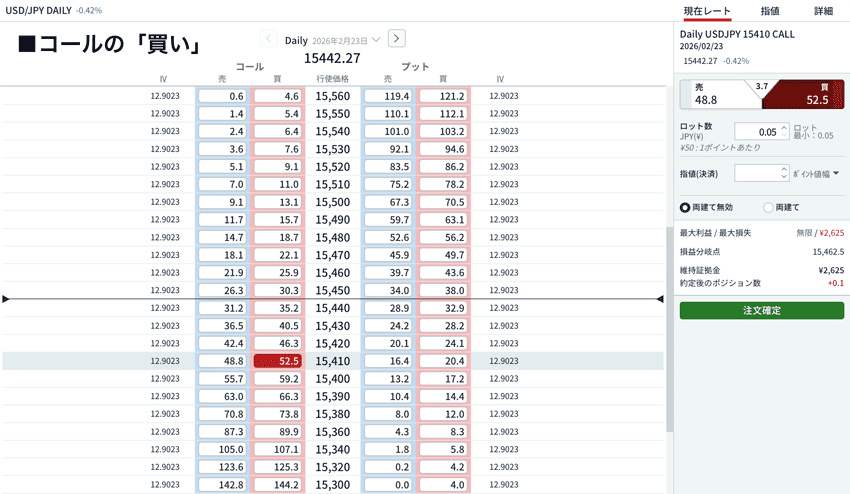Go to previous day's option chain arrow
Screen dimensions: 850x494
[269, 39]
